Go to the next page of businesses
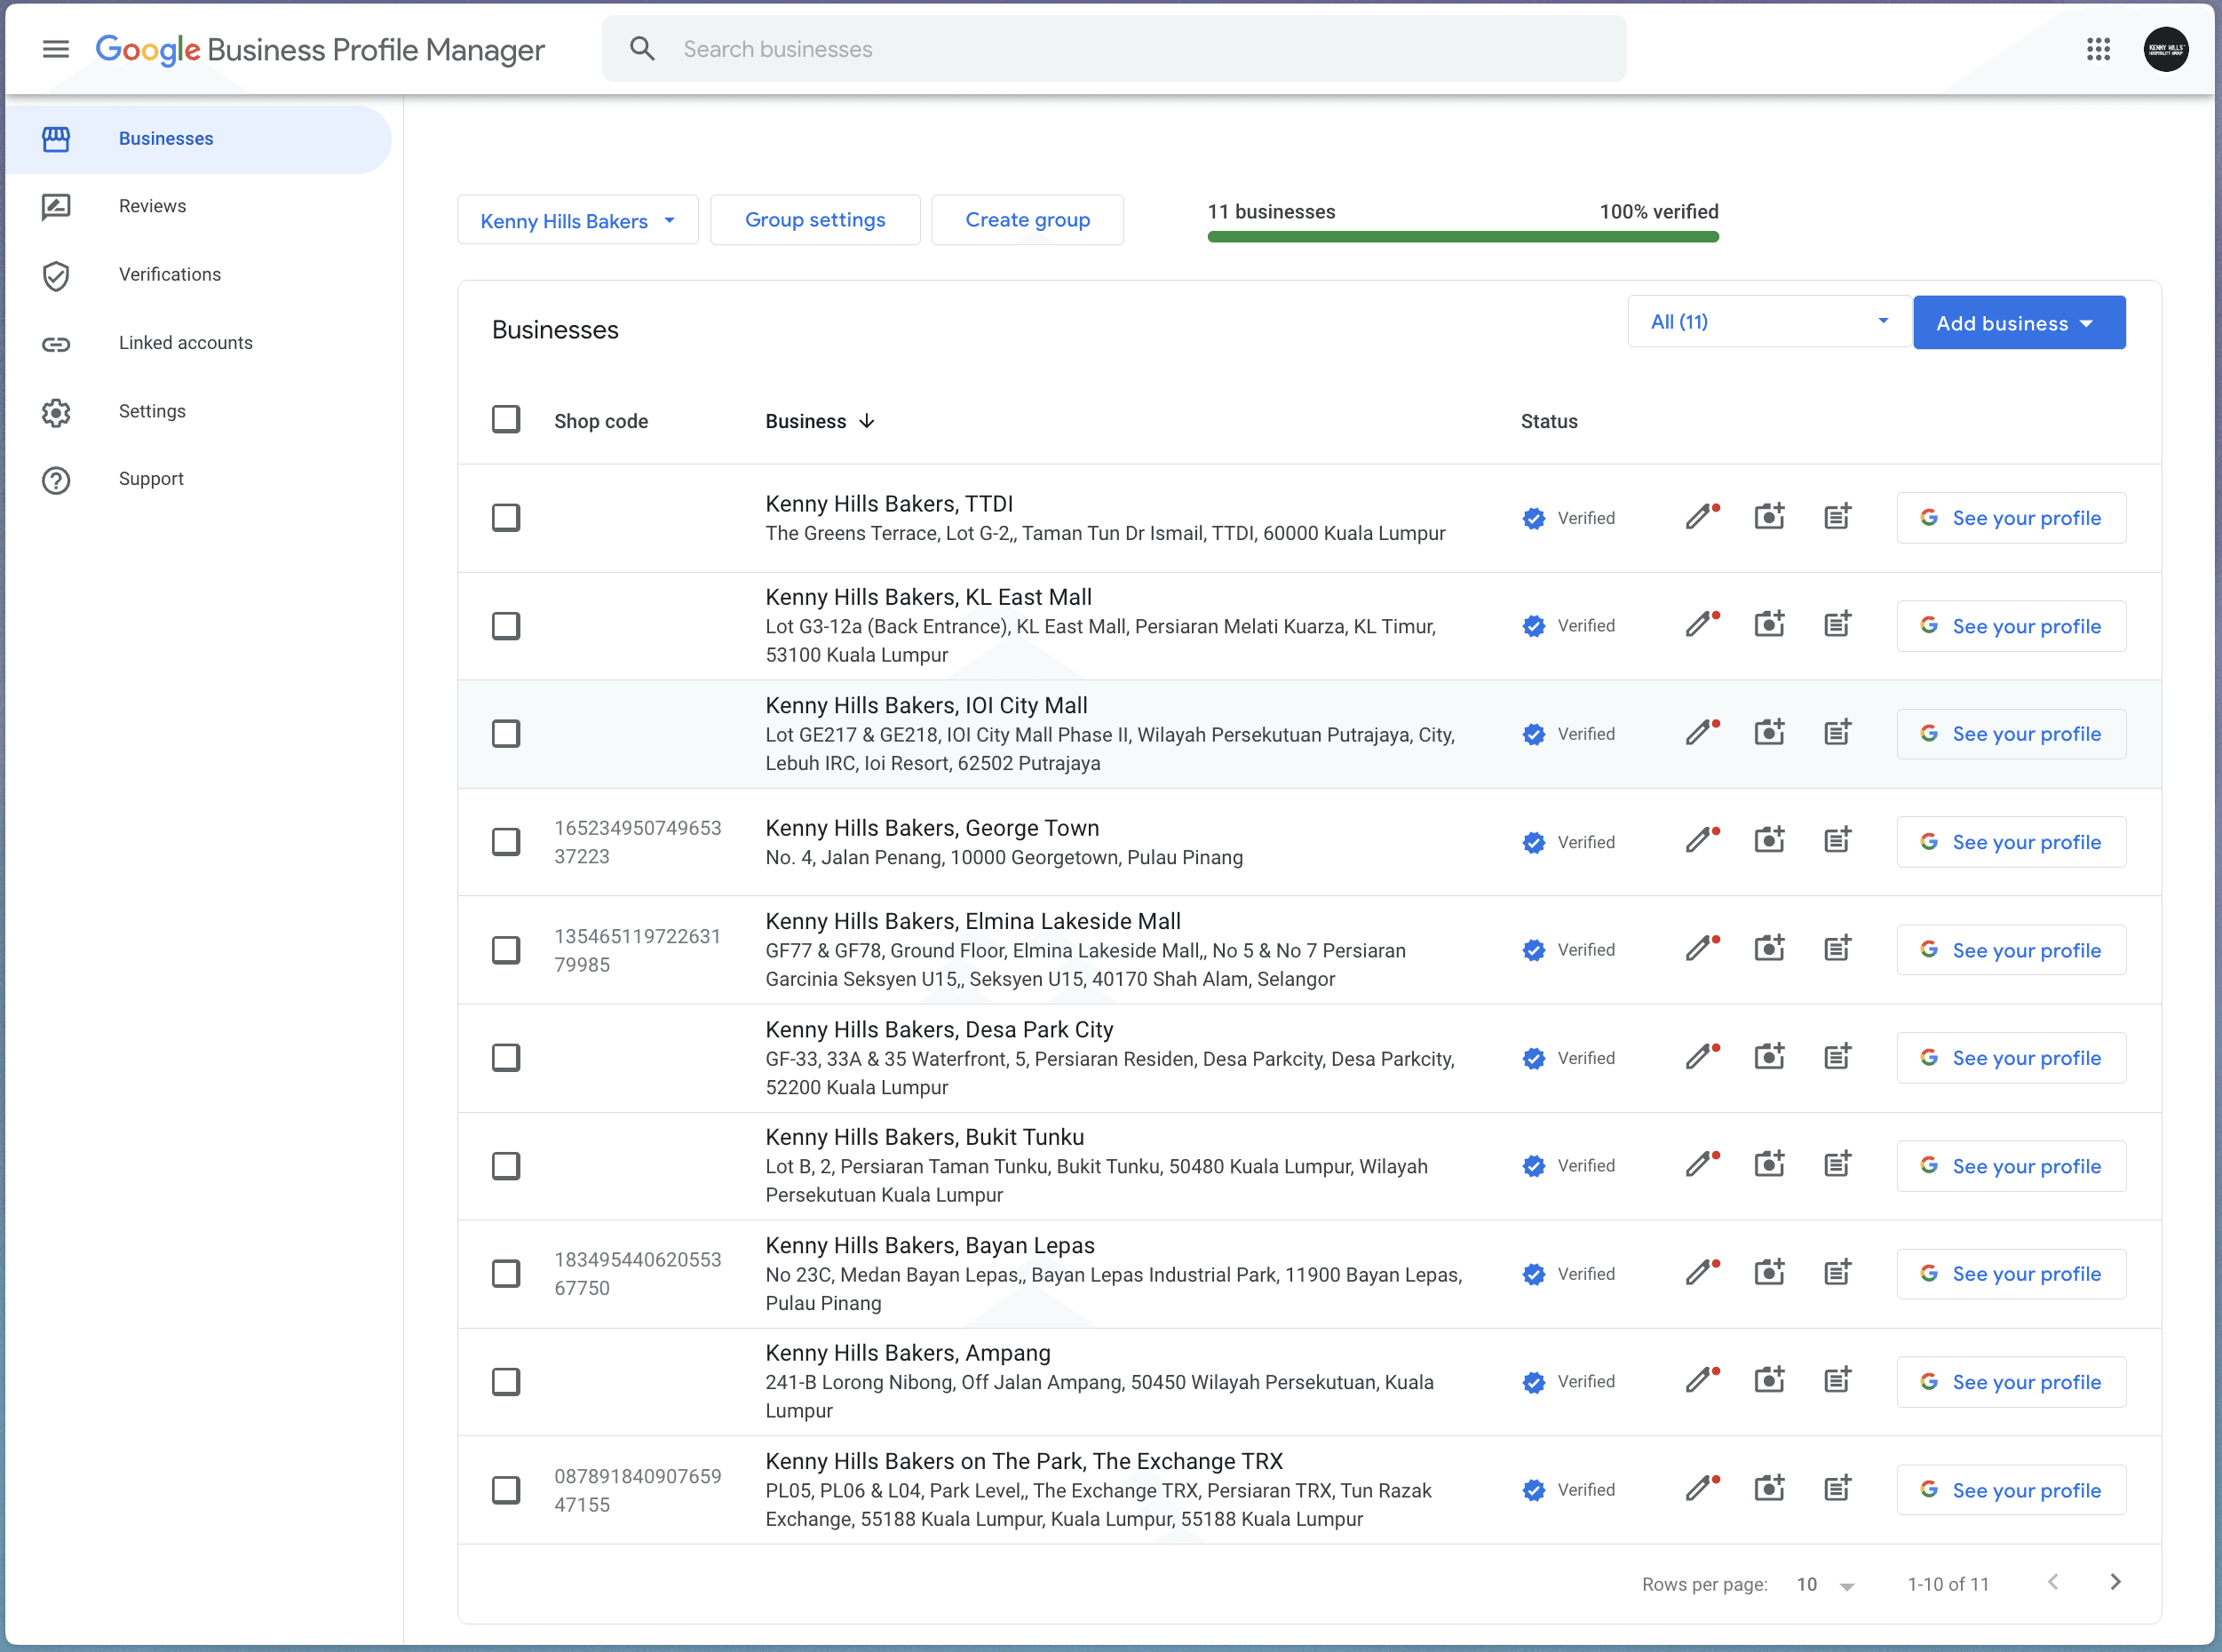Screen dimensions: 2222x1652 pyautogui.click(x=2115, y=1583)
